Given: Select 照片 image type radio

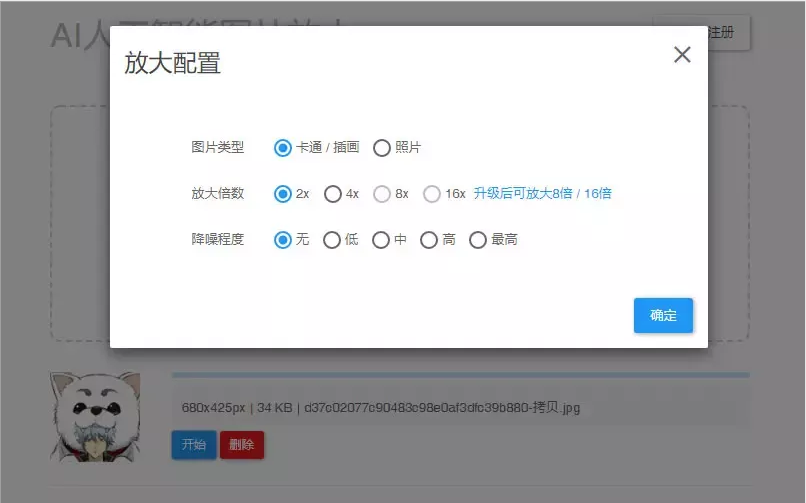Looking at the screenshot, I should tap(381, 148).
